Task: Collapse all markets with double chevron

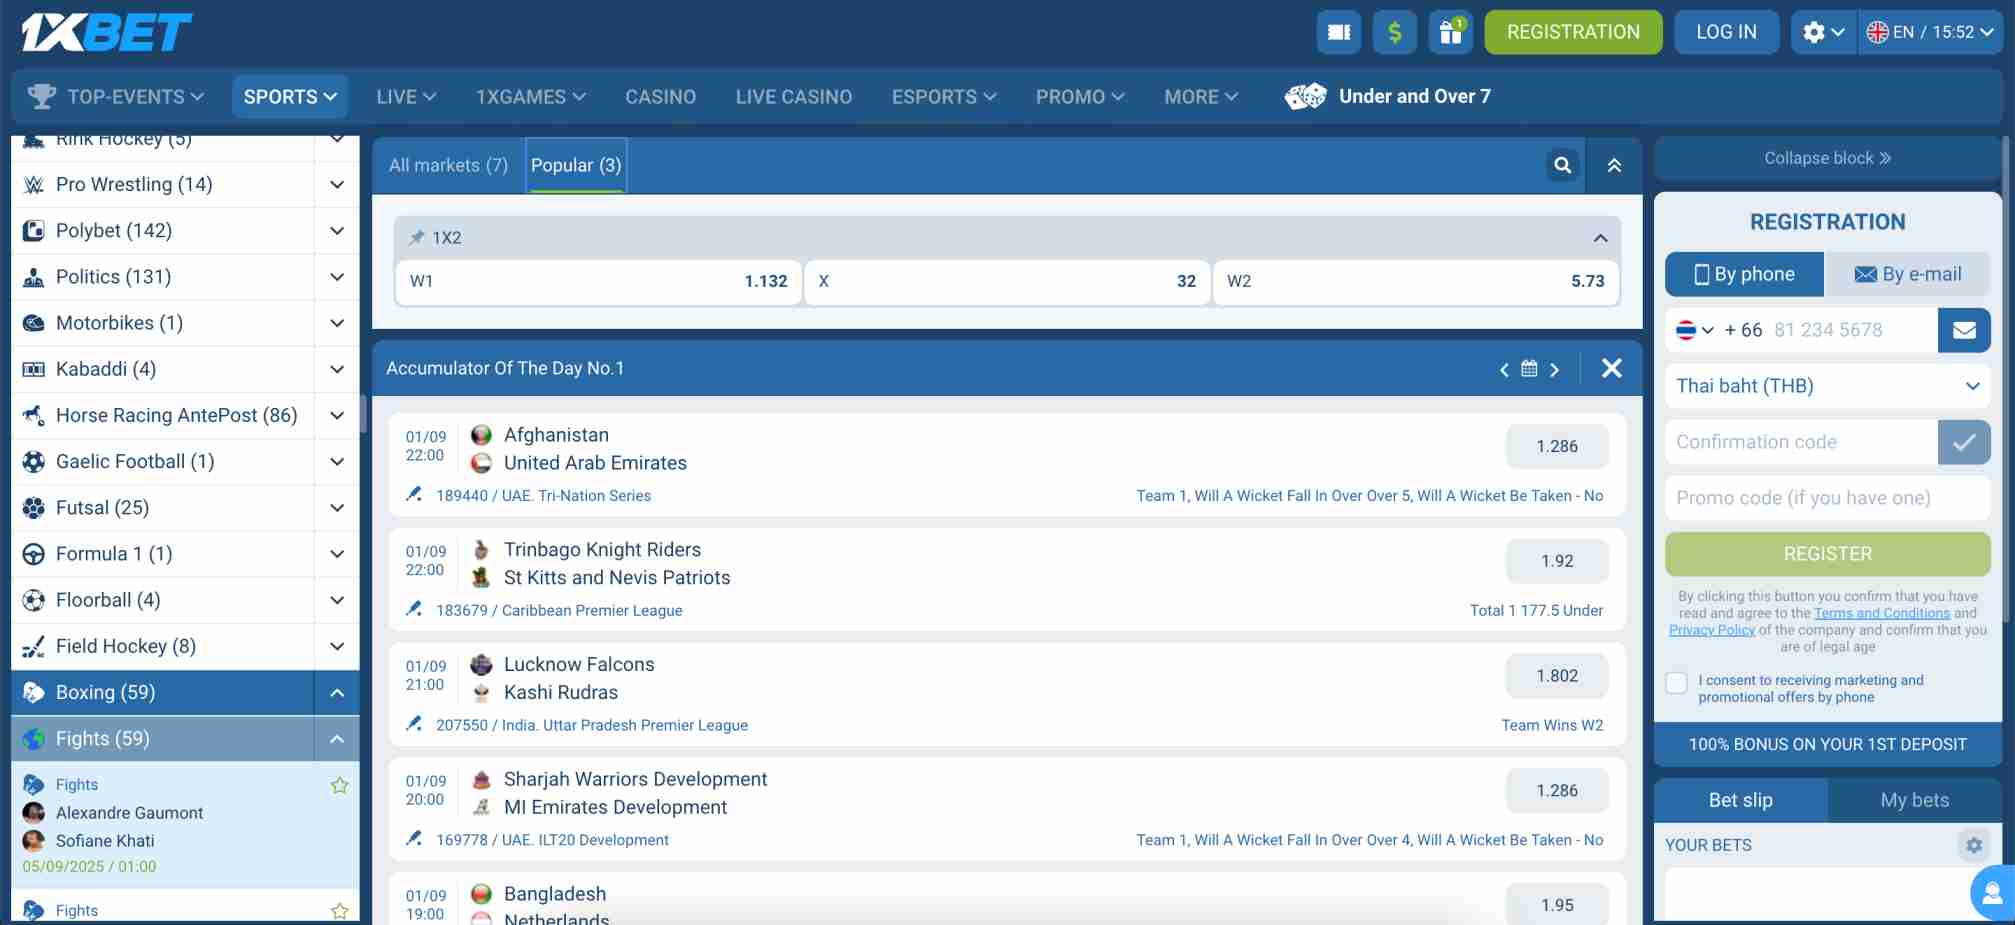Action: click(x=1614, y=165)
